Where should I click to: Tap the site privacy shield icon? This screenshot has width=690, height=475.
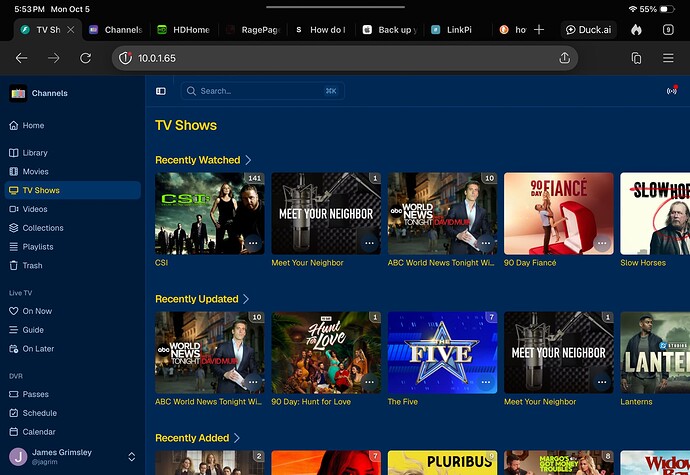point(125,58)
